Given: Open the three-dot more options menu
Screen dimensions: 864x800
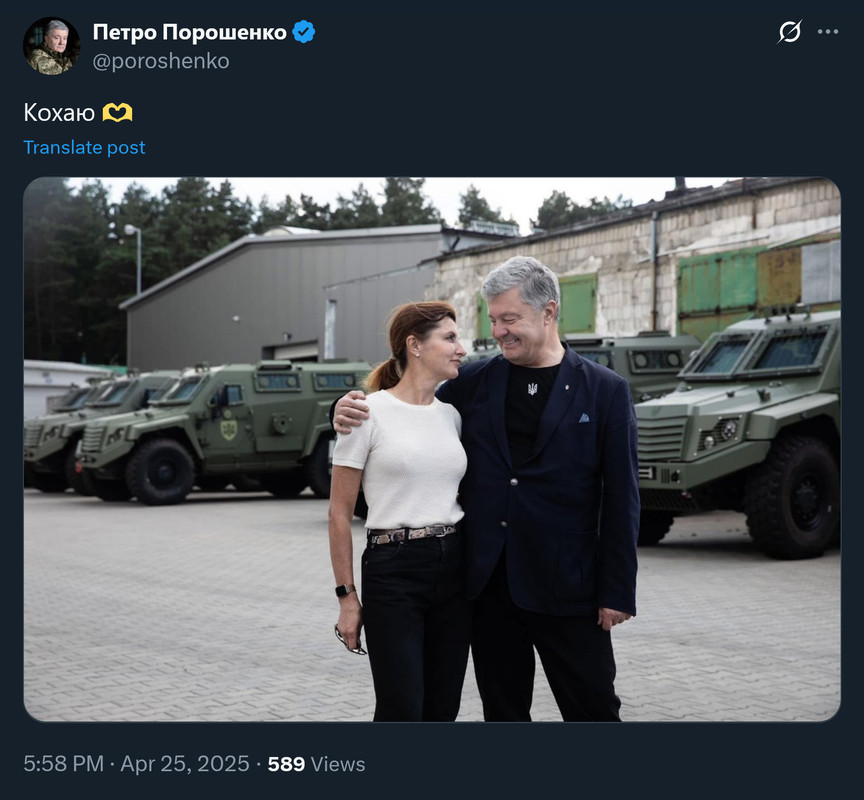Looking at the screenshot, I should 828,32.
